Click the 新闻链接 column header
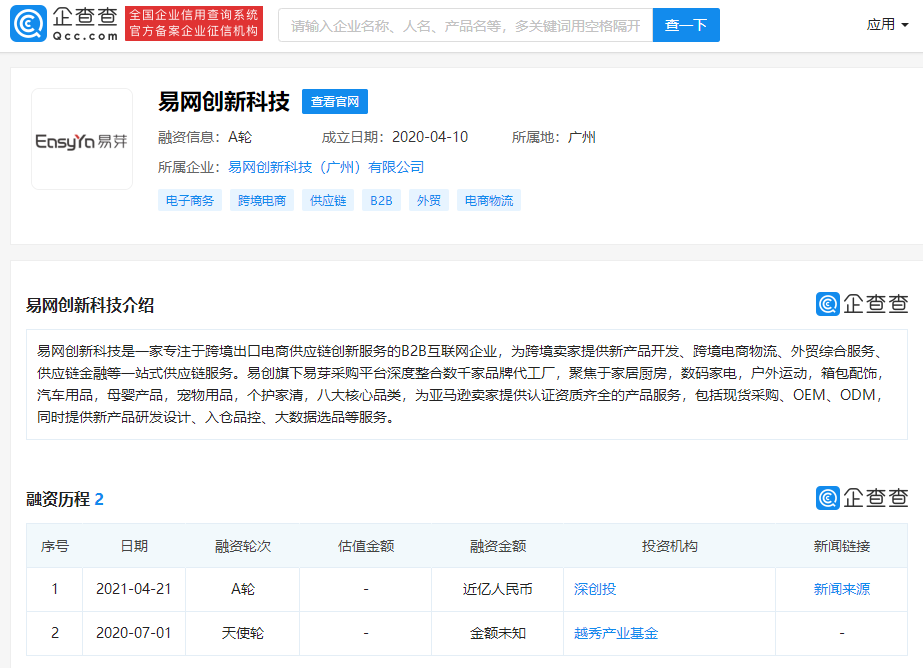 click(x=842, y=546)
